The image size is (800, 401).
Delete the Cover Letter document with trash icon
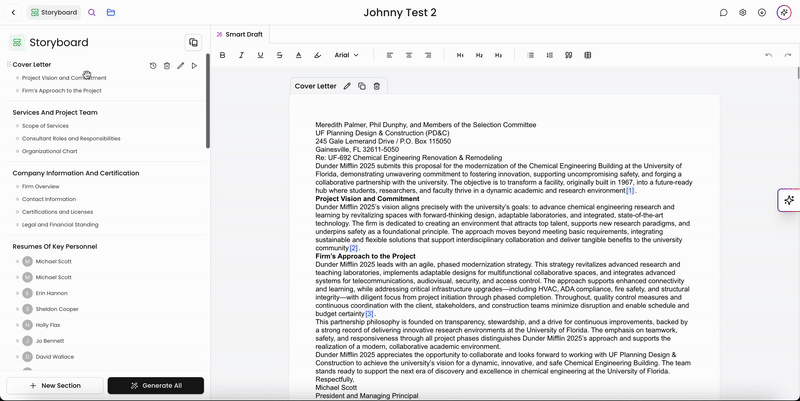tap(377, 86)
